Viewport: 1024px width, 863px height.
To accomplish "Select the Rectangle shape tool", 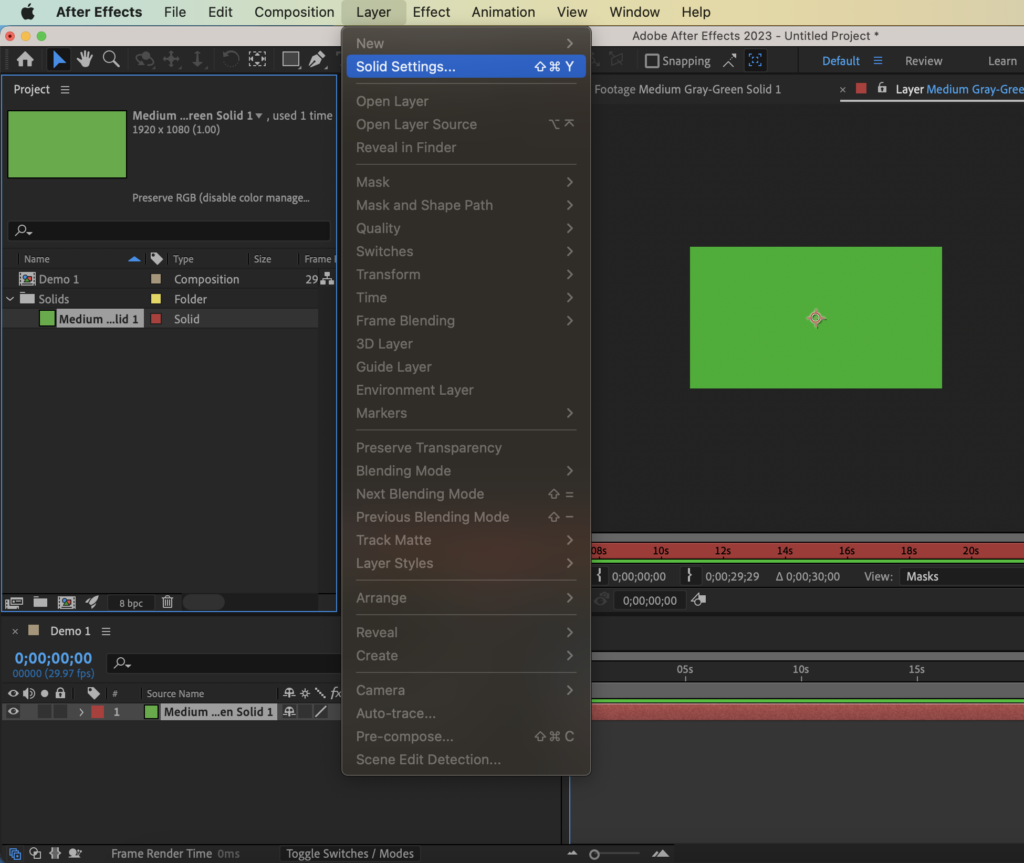I will click(290, 60).
